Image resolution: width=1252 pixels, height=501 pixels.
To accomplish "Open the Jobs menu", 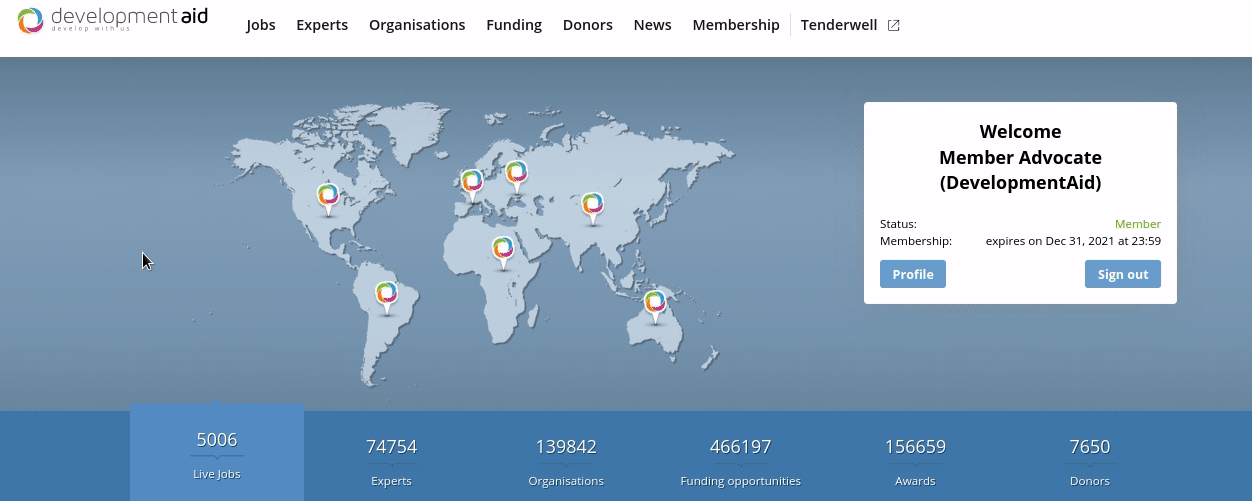I will pyautogui.click(x=261, y=25).
